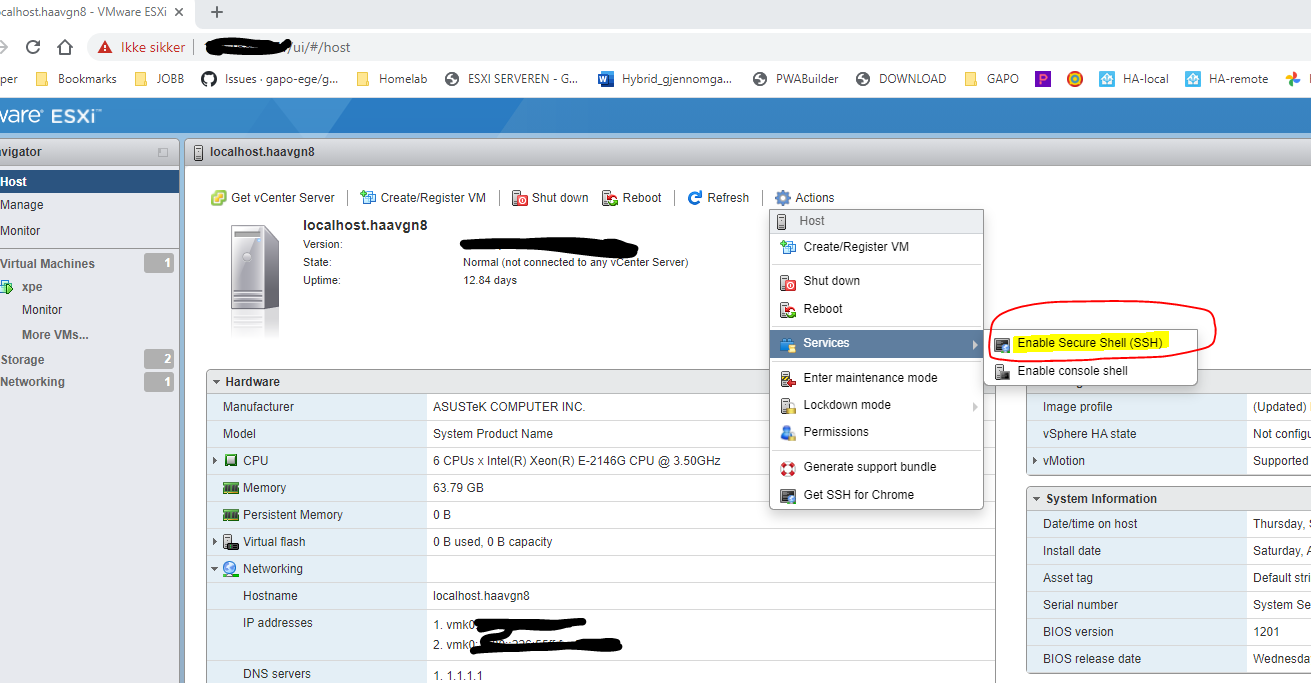
Task: Click the Get SSH for Chrome icon
Action: tap(788, 494)
